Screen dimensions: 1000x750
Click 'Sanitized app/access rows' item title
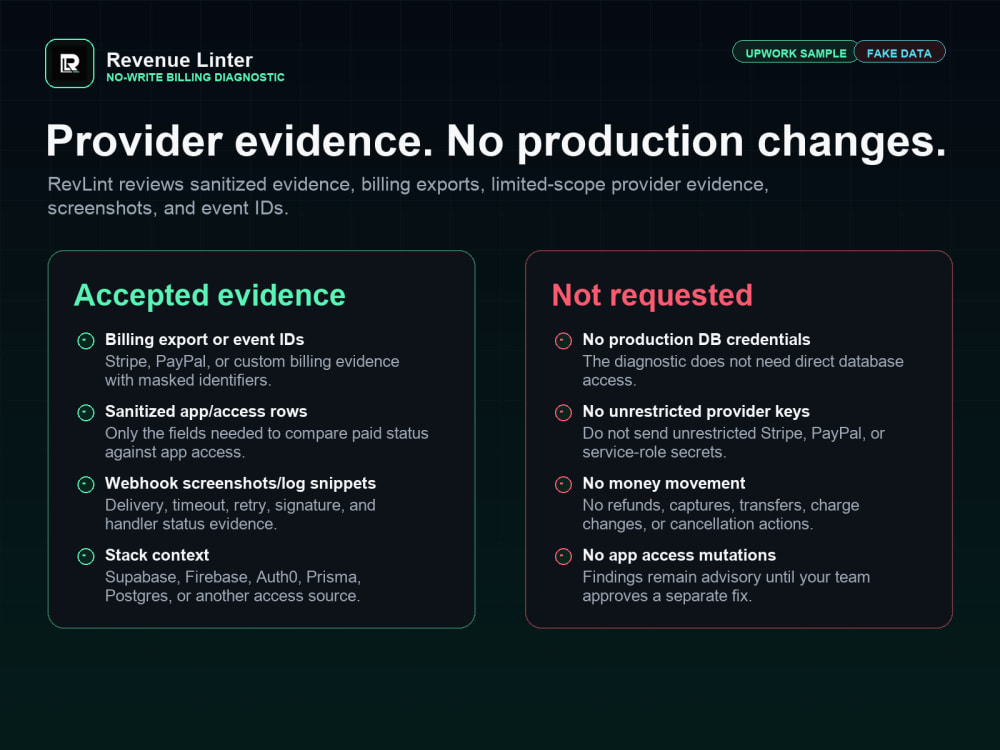coord(206,411)
